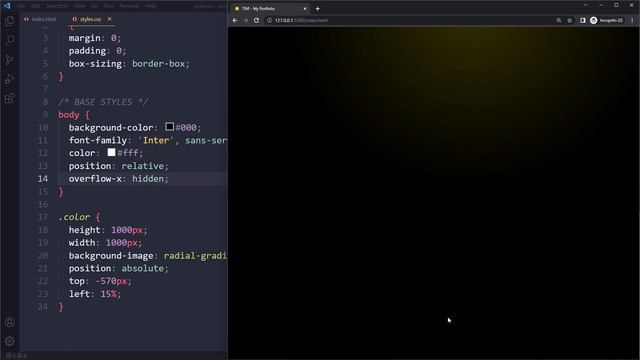Open the Selection menu

56,6
